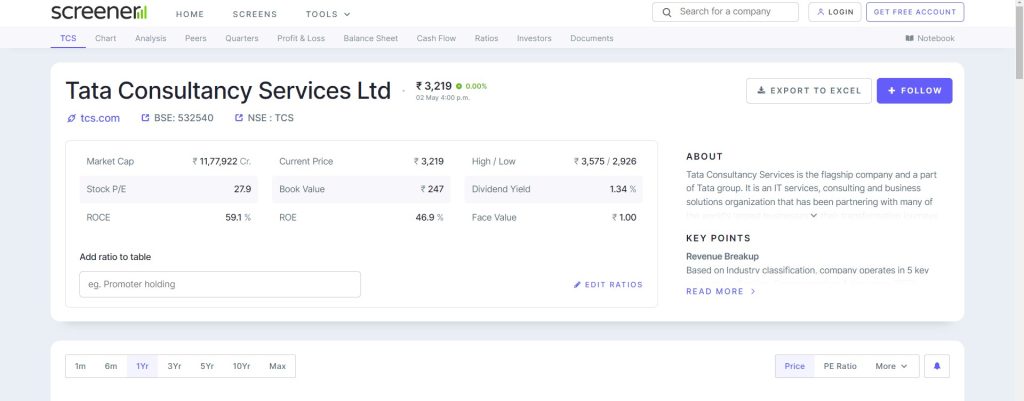The image size is (1024, 401).
Task: Click the Tata Consultancy Services Ltd title
Action: [228, 90]
